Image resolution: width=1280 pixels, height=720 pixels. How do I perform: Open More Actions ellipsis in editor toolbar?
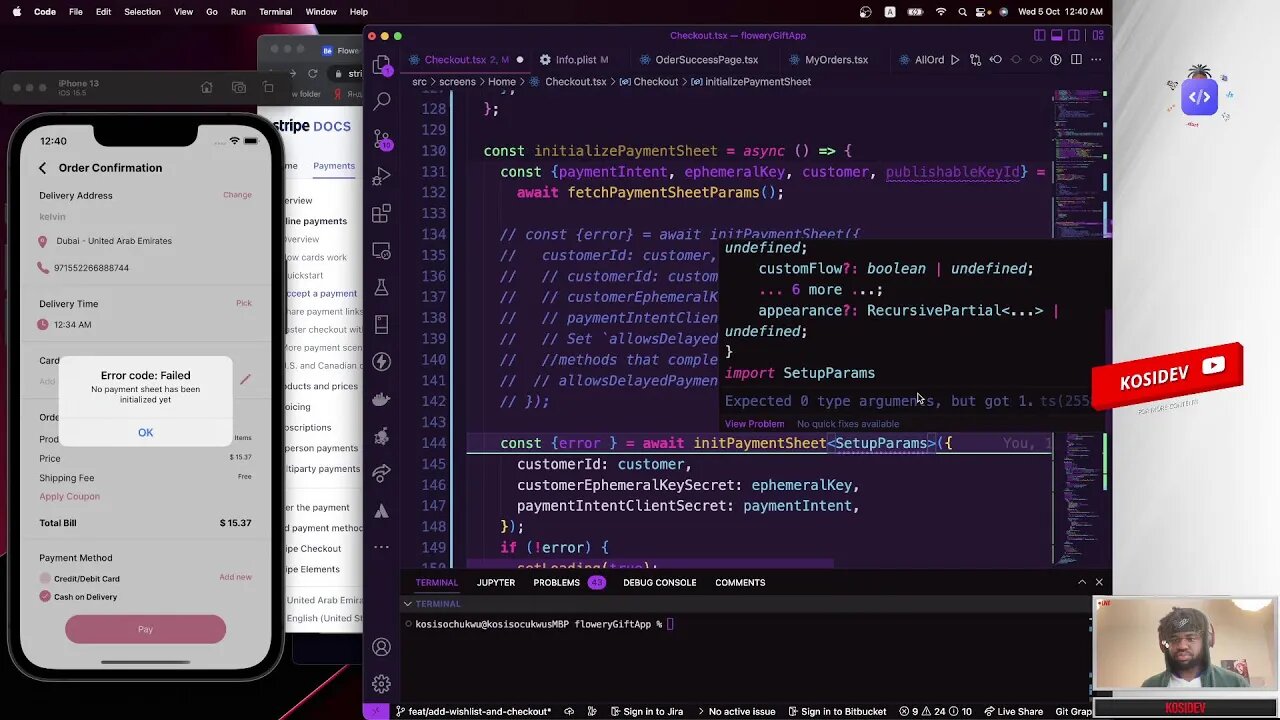[1096, 60]
